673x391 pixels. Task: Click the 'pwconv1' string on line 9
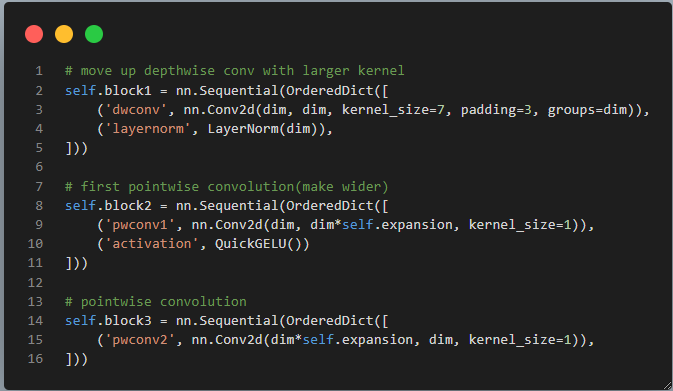140,224
